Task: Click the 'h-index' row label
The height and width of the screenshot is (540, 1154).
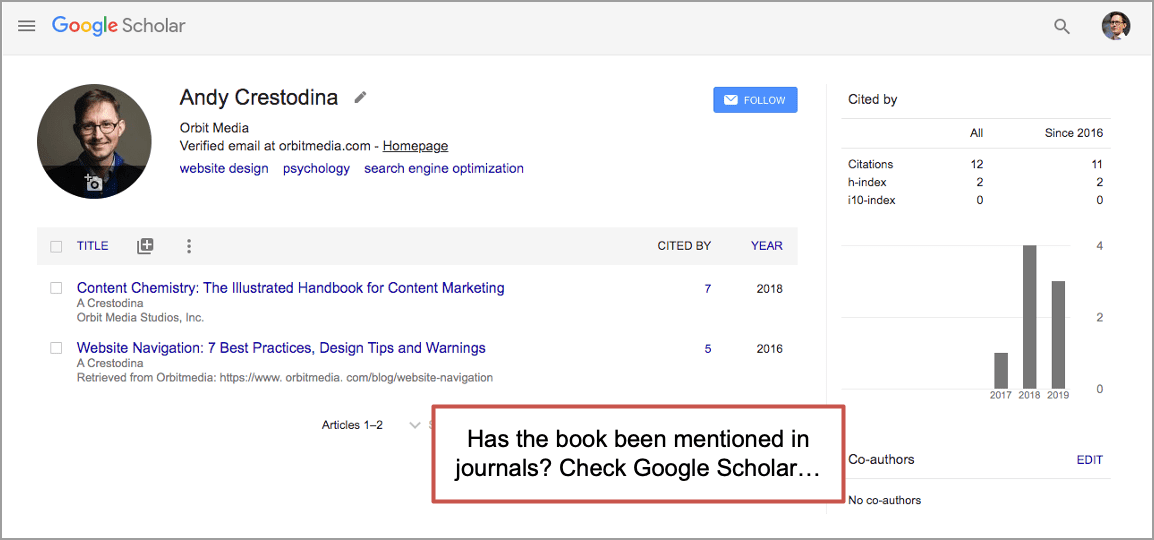Action: click(x=867, y=182)
